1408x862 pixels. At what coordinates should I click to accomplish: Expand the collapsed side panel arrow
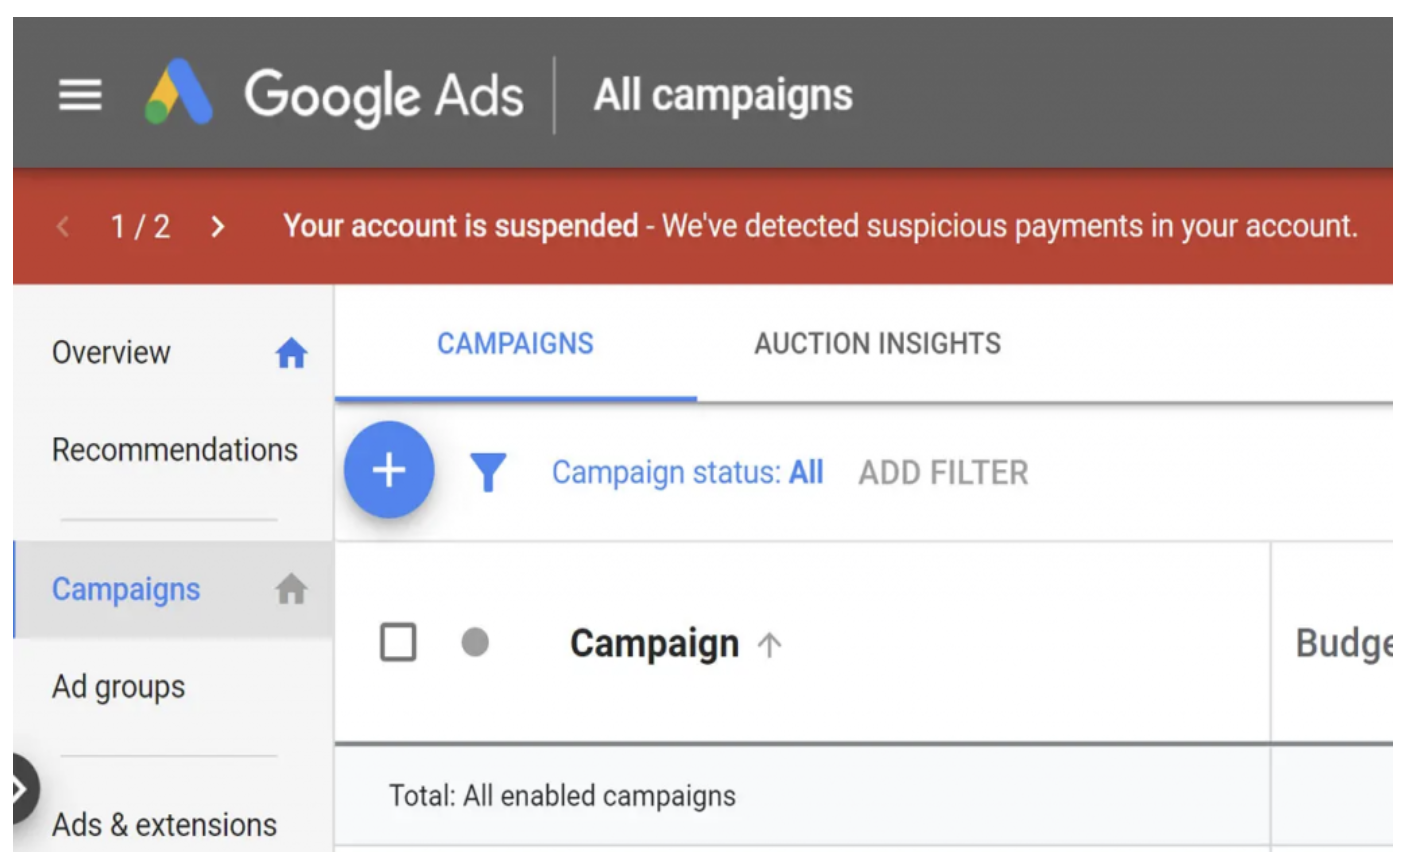(x=20, y=790)
